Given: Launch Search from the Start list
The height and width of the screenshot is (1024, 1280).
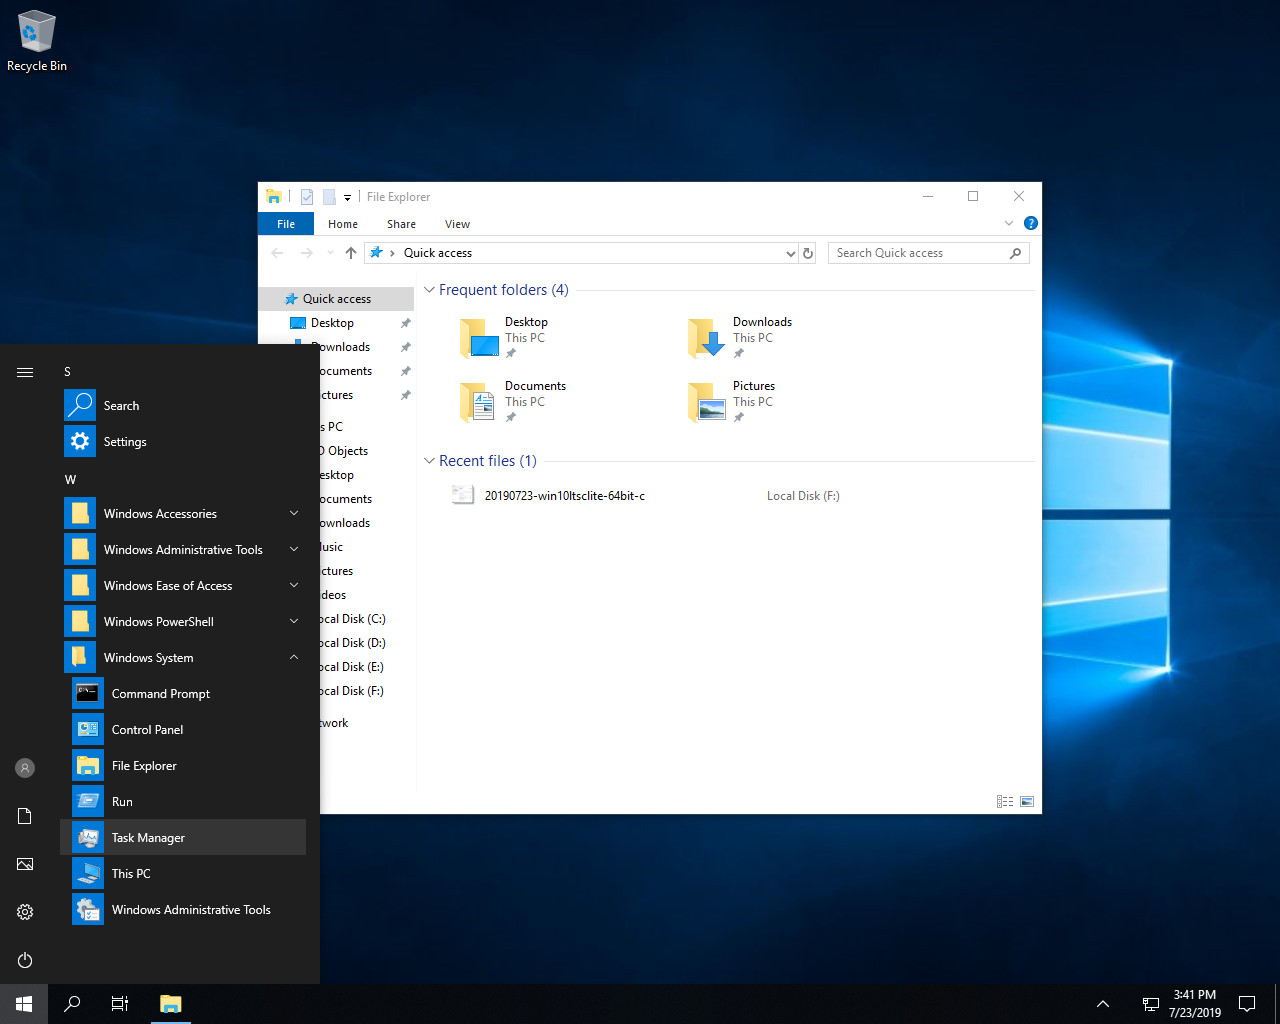Looking at the screenshot, I should coord(183,406).
